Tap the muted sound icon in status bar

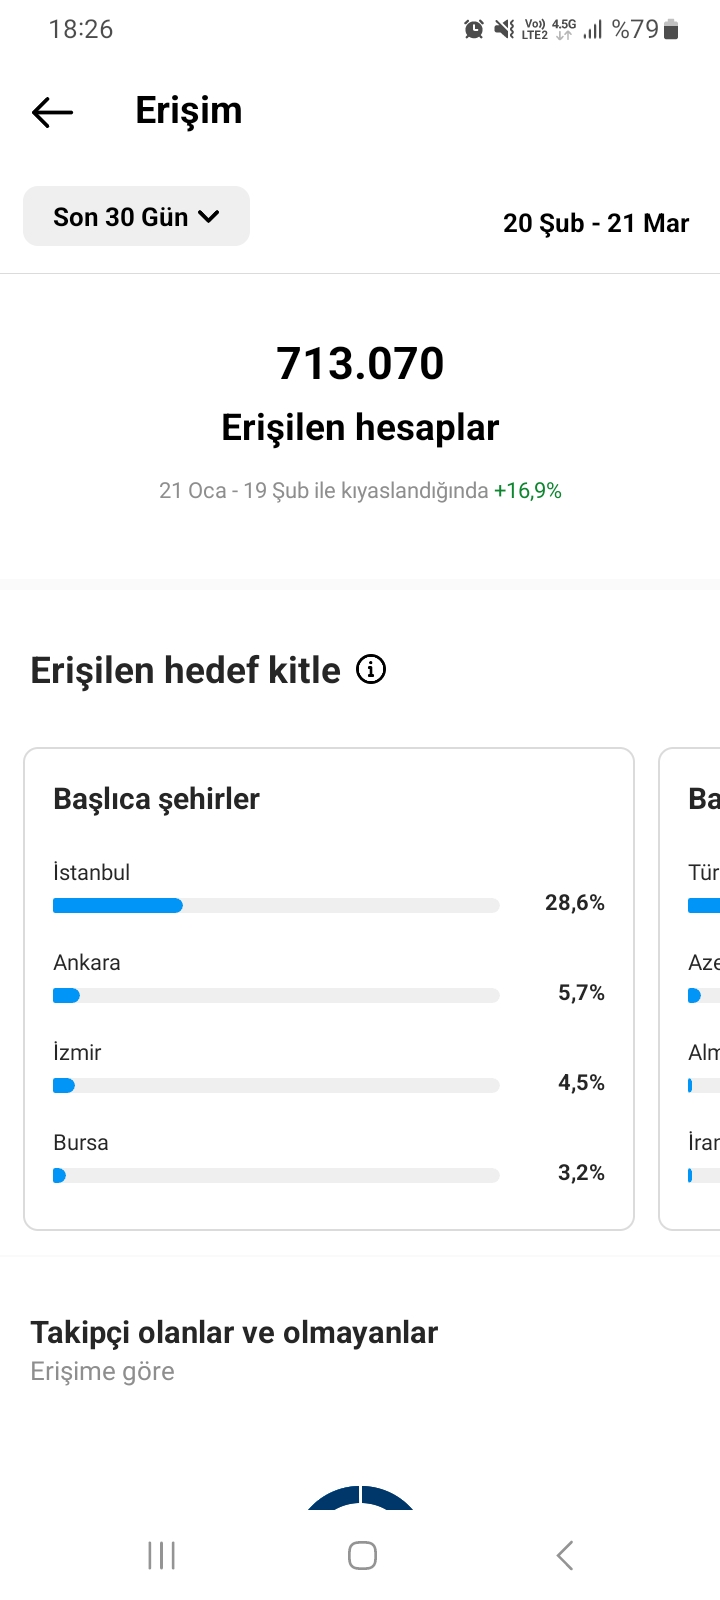coord(504,29)
